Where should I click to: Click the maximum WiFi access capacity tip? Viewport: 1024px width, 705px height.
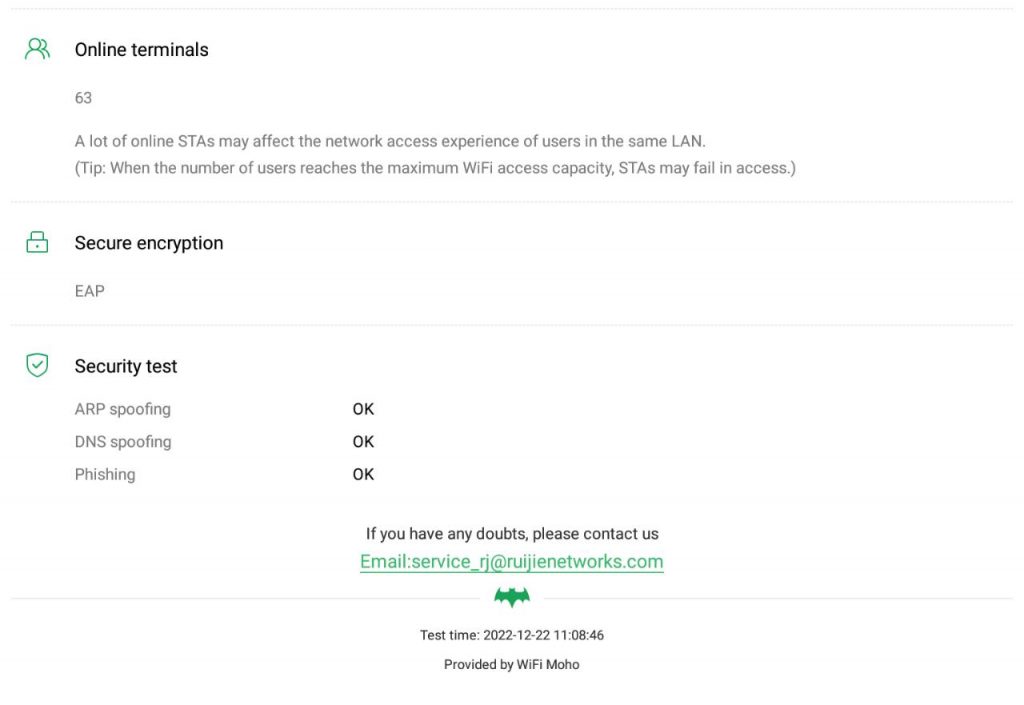435,168
